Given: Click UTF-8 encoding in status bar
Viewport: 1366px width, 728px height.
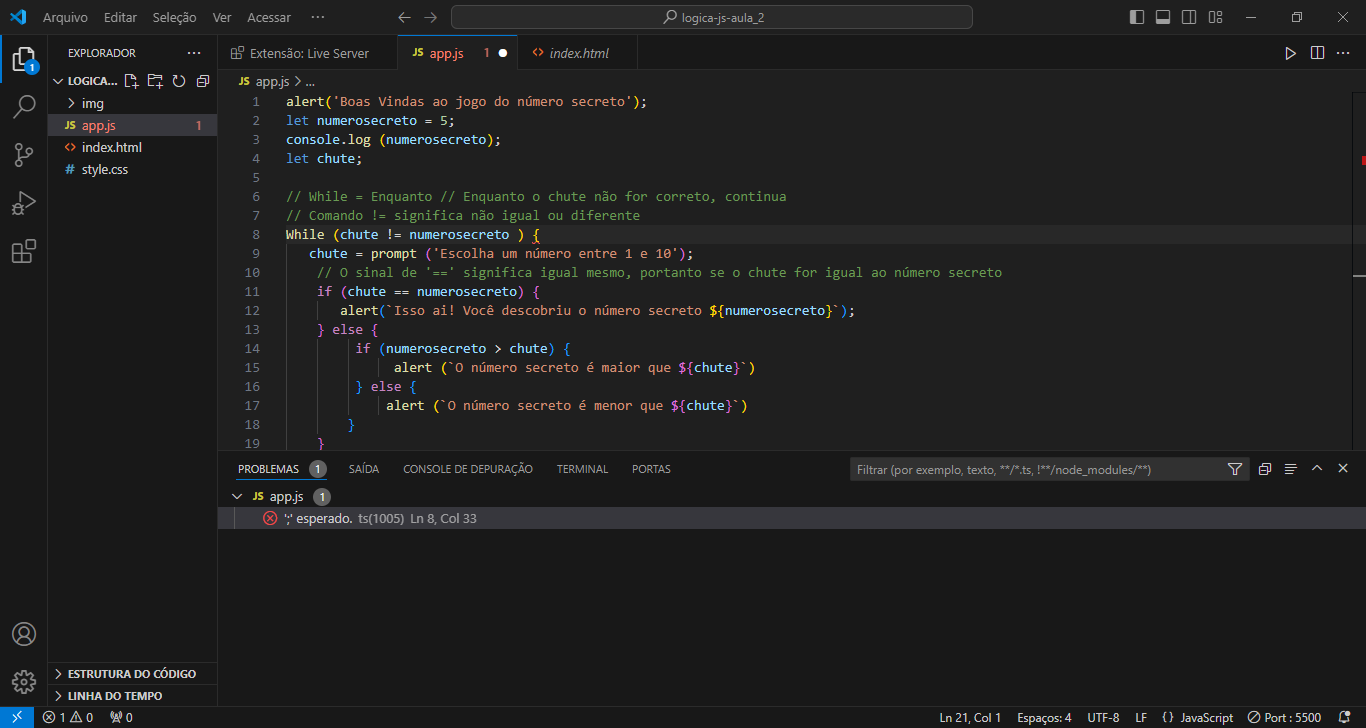Looking at the screenshot, I should point(1103,717).
